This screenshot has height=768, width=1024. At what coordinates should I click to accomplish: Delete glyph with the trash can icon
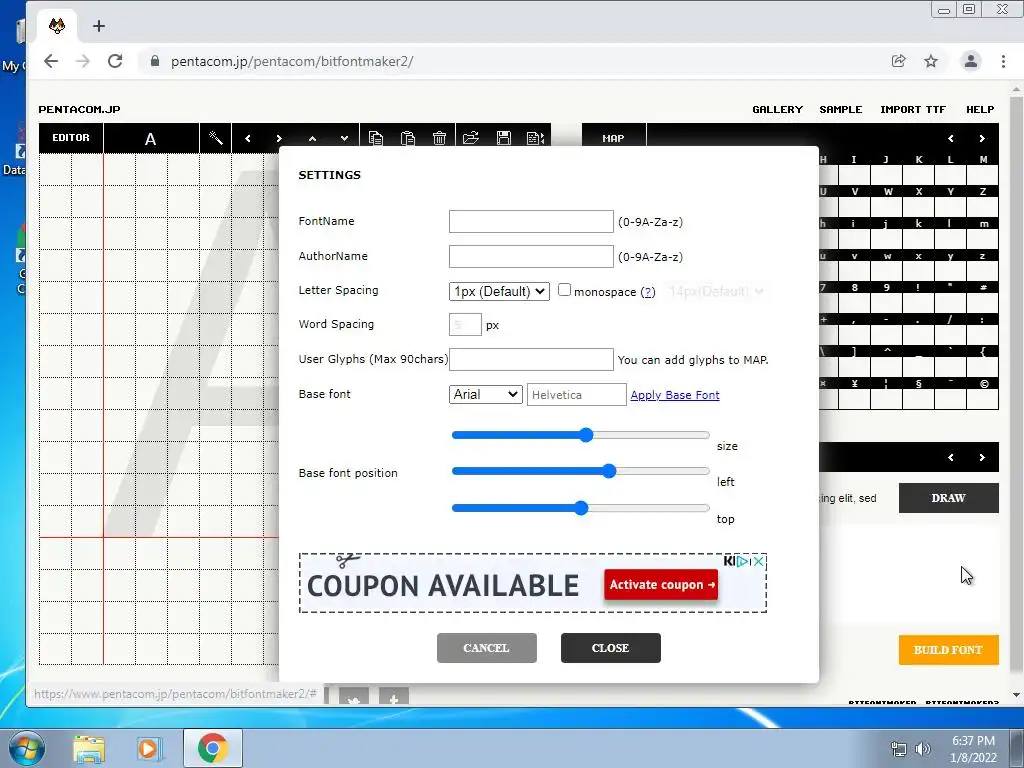pyautogui.click(x=440, y=138)
